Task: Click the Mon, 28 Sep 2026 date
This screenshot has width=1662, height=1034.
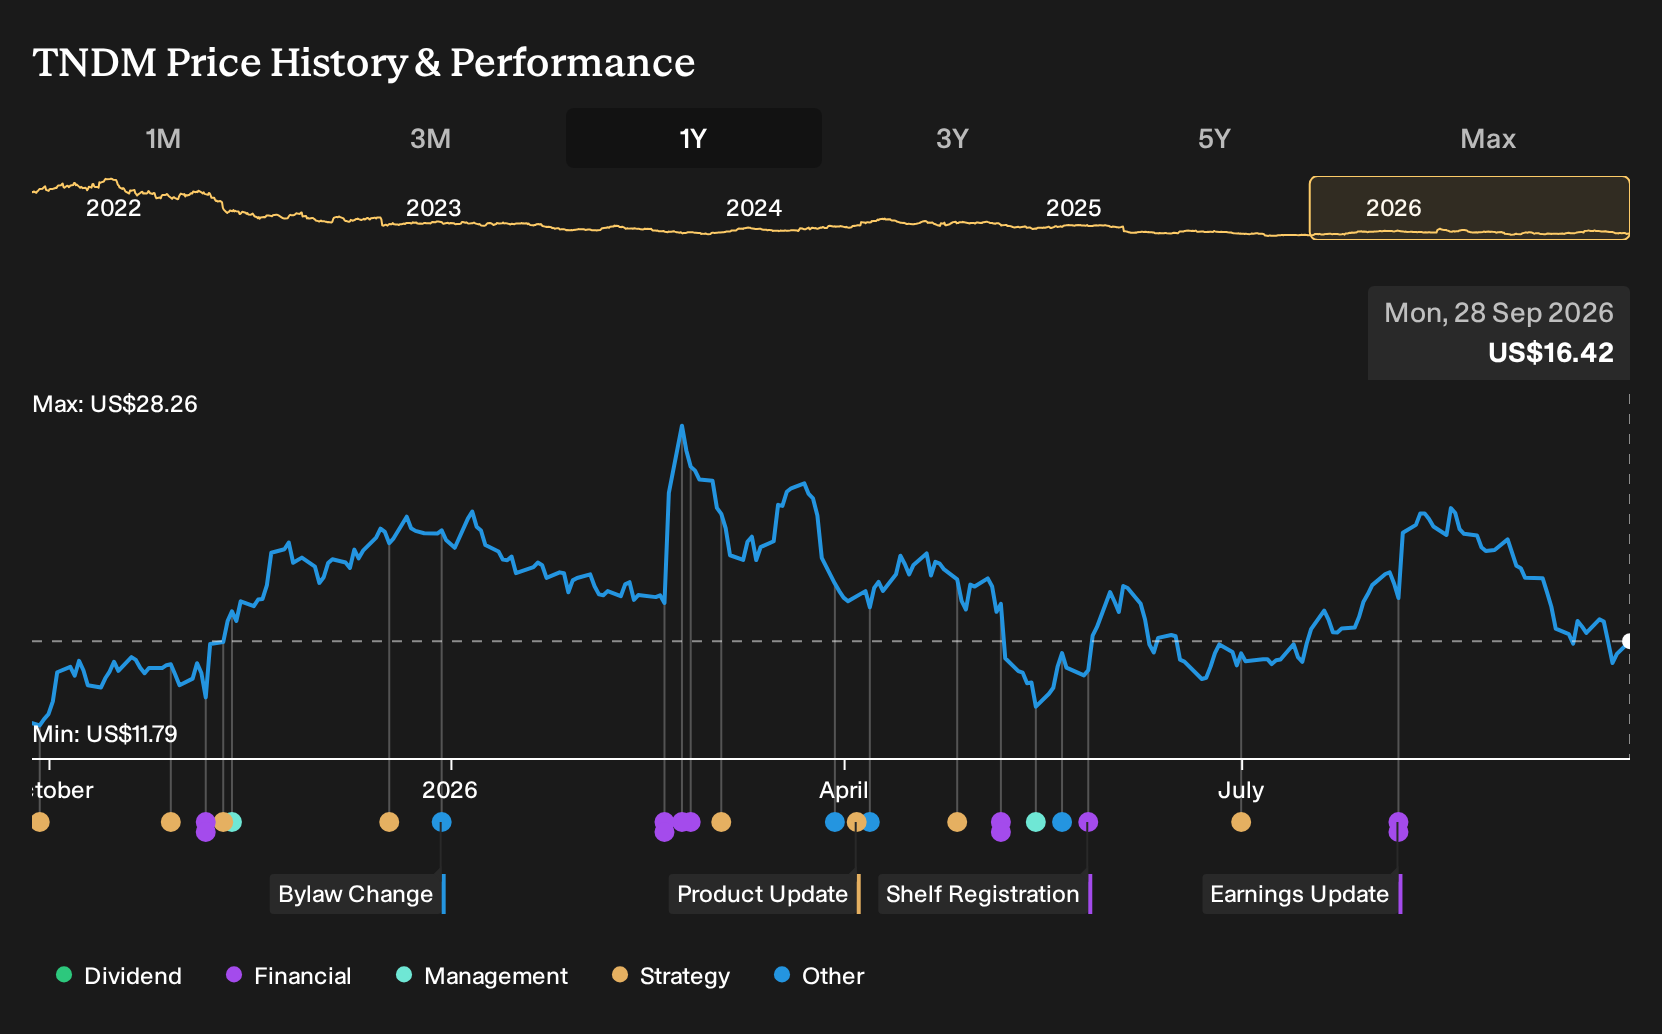Action: [1499, 313]
